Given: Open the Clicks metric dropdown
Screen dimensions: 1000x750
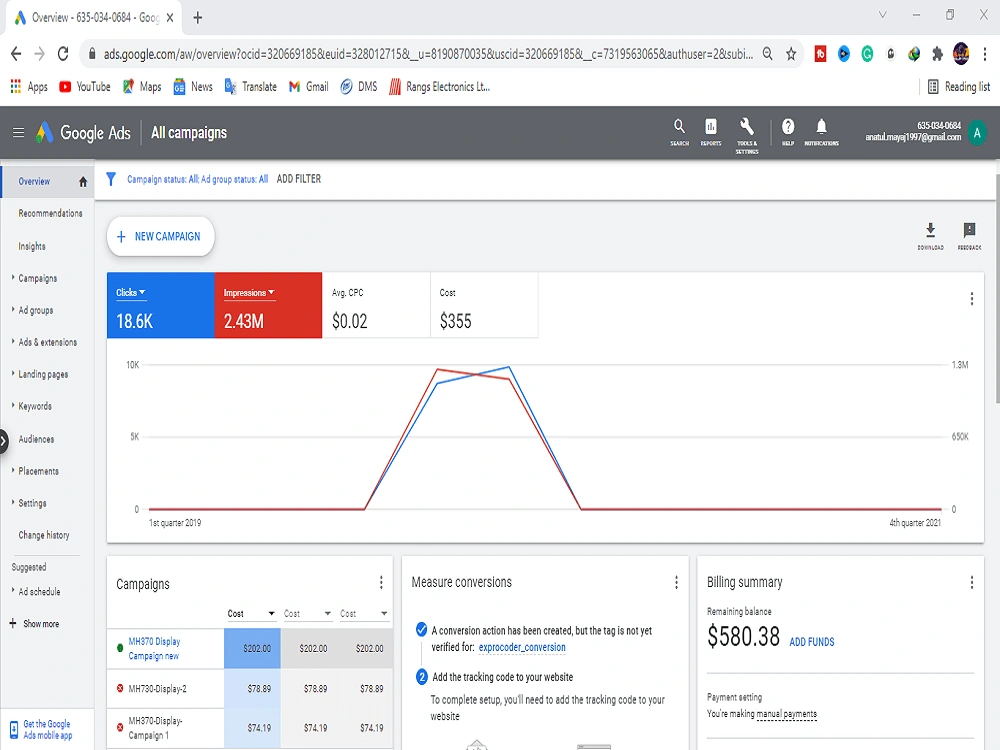Looking at the screenshot, I should (x=131, y=293).
